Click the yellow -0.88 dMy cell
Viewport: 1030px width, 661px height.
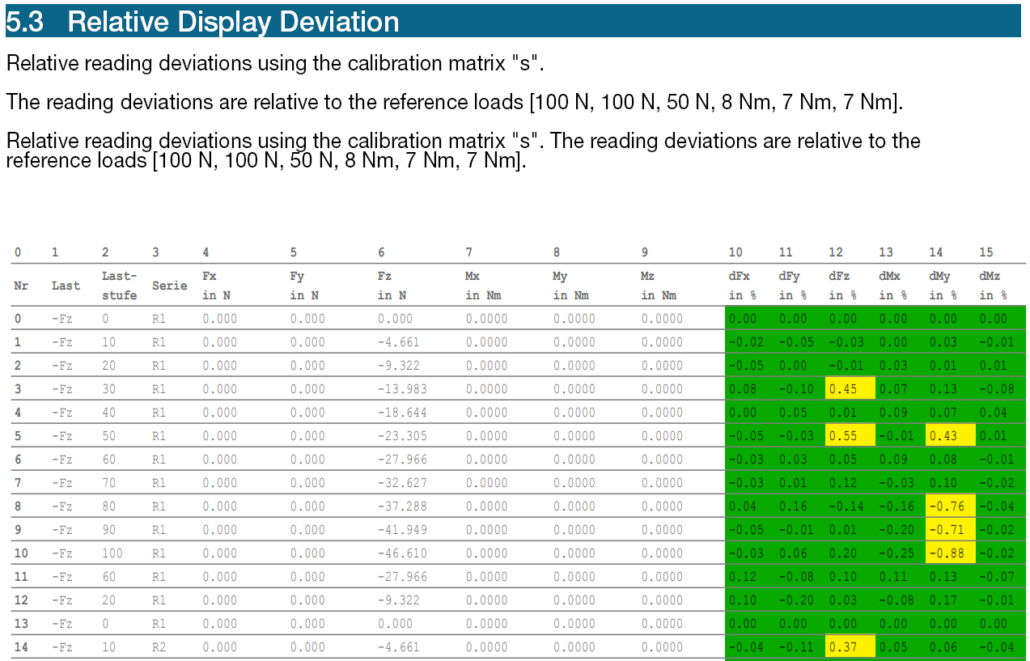tap(951, 553)
